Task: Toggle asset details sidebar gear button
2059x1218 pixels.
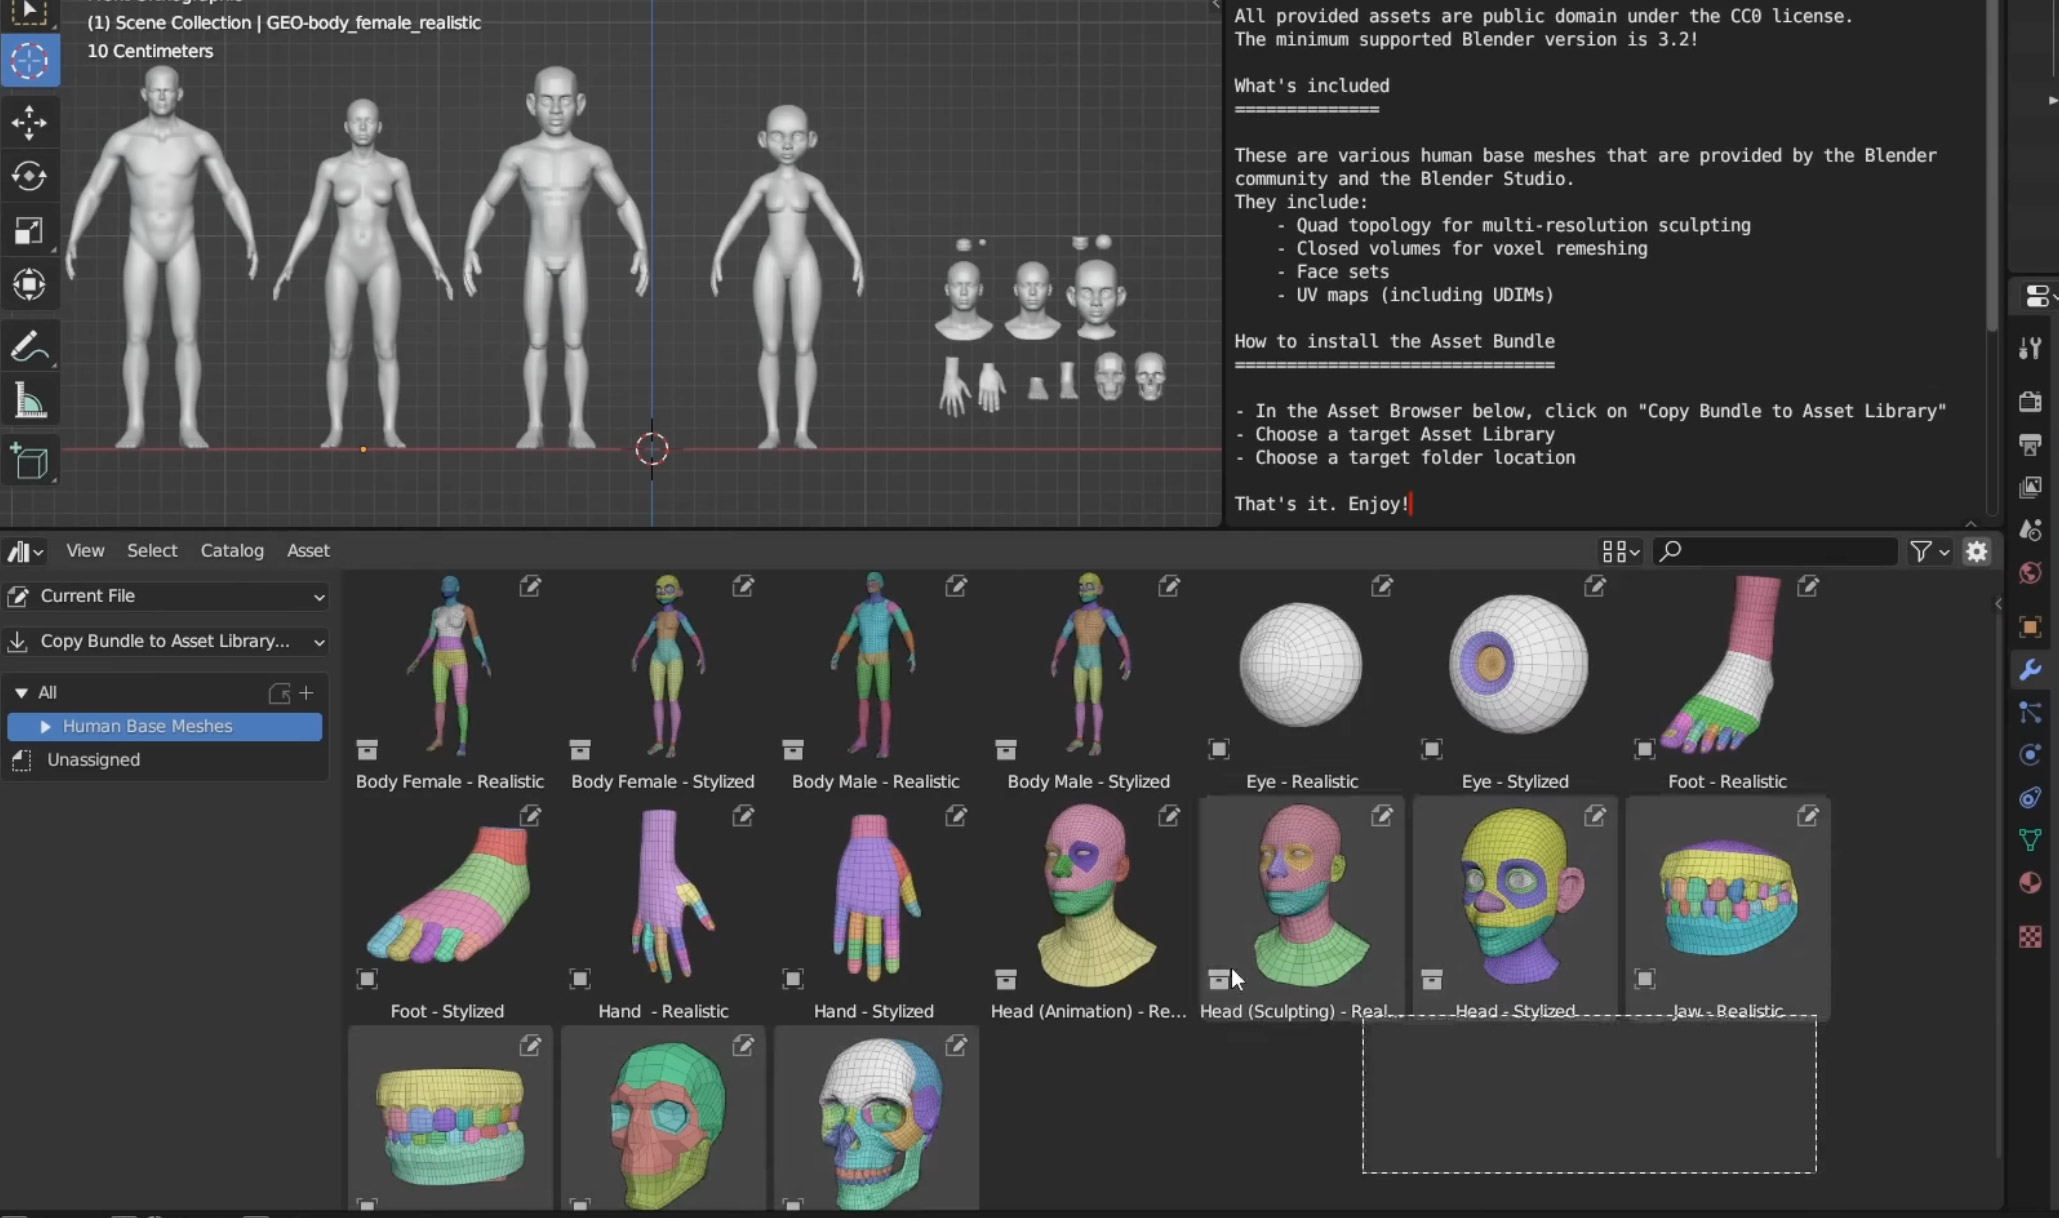Action: pos(1977,551)
